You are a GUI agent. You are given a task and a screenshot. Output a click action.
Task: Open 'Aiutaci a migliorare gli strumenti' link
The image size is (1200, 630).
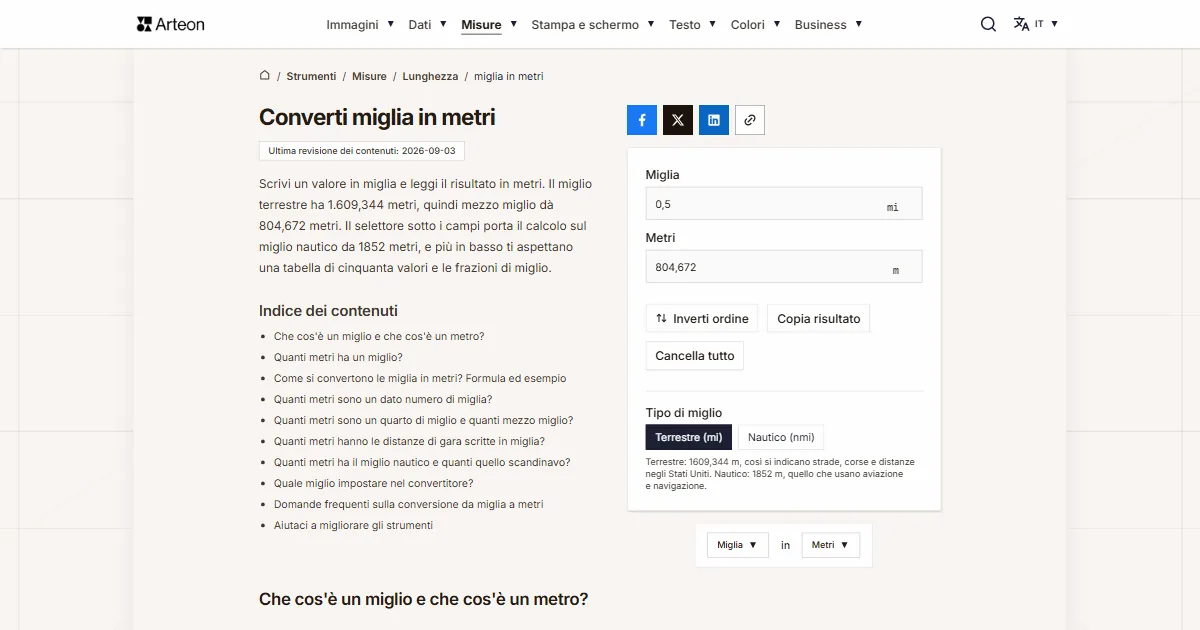[x=354, y=525]
